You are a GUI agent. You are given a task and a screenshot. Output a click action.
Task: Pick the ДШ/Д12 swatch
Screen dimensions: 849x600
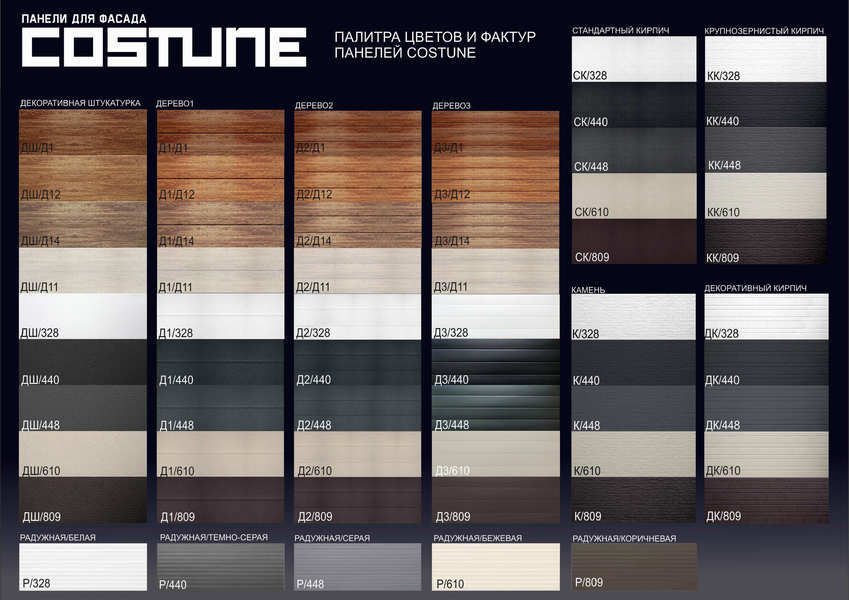click(x=83, y=179)
